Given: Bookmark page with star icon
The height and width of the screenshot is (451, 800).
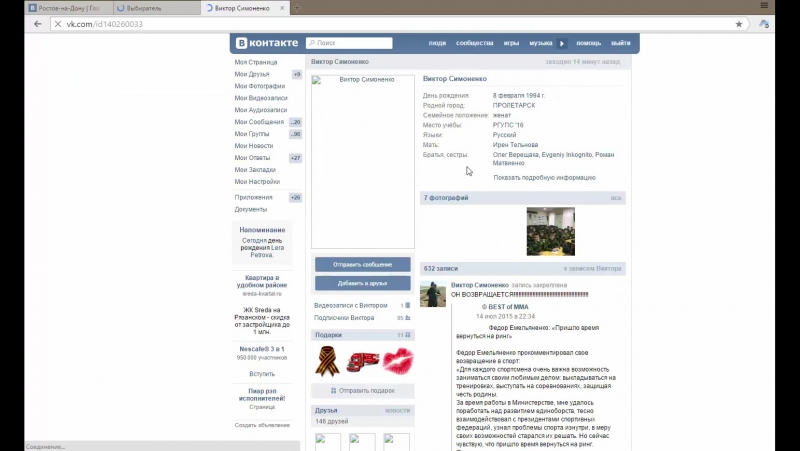Looking at the screenshot, I should pos(739,24).
